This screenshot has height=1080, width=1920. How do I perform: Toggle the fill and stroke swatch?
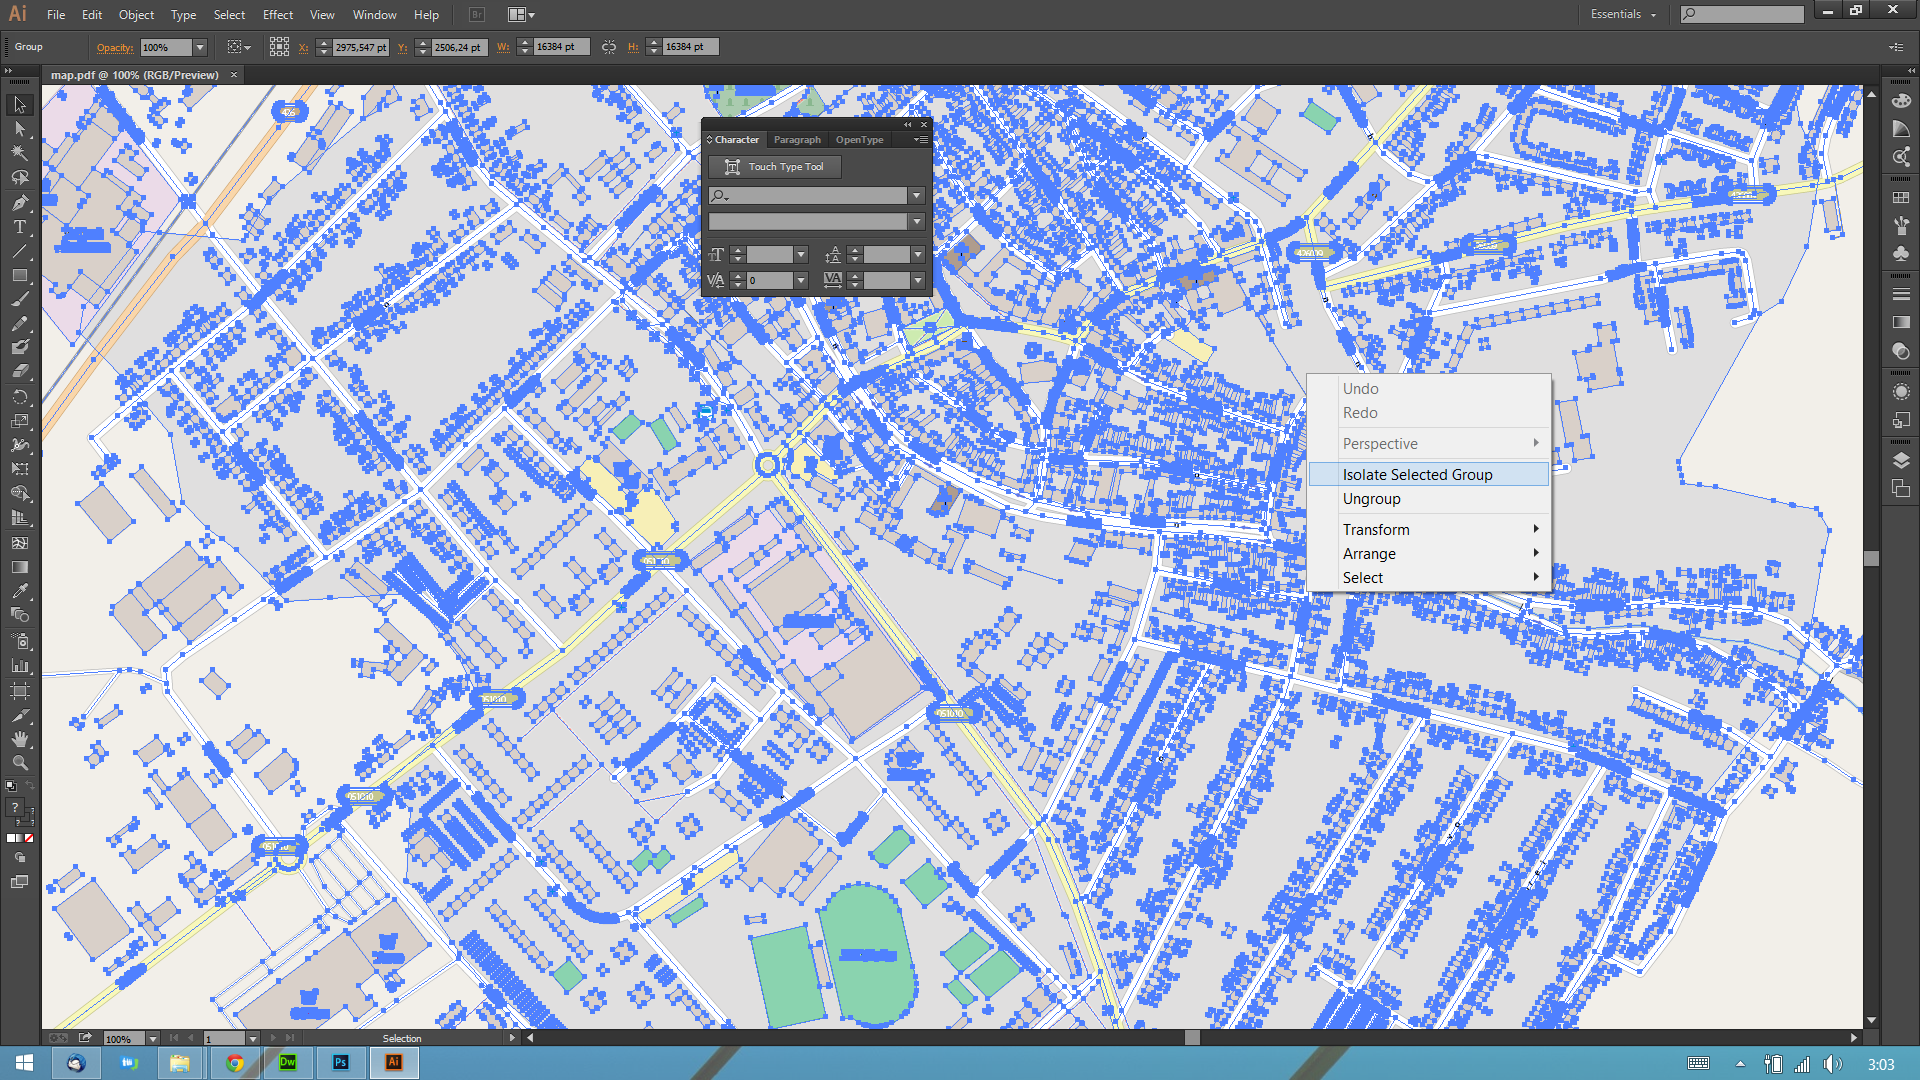(x=20, y=812)
